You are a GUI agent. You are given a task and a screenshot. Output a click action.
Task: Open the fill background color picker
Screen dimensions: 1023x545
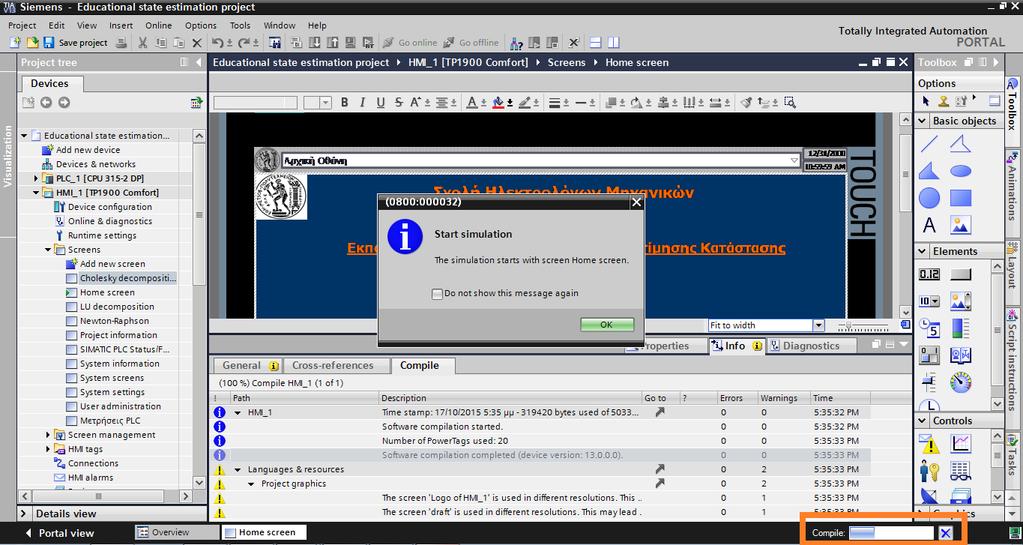[498, 102]
